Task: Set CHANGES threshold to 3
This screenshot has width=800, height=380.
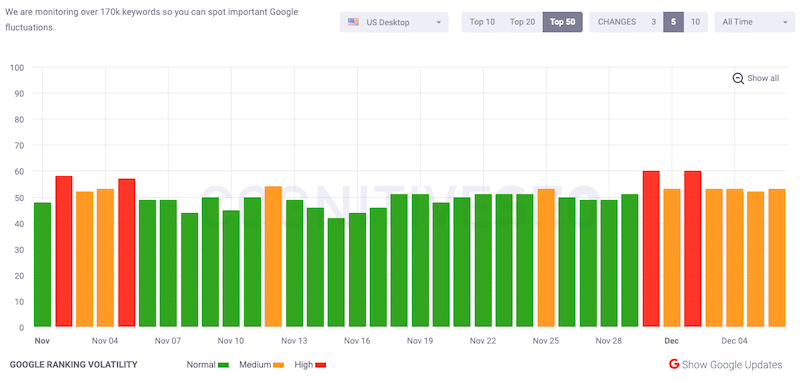Action: [654, 22]
